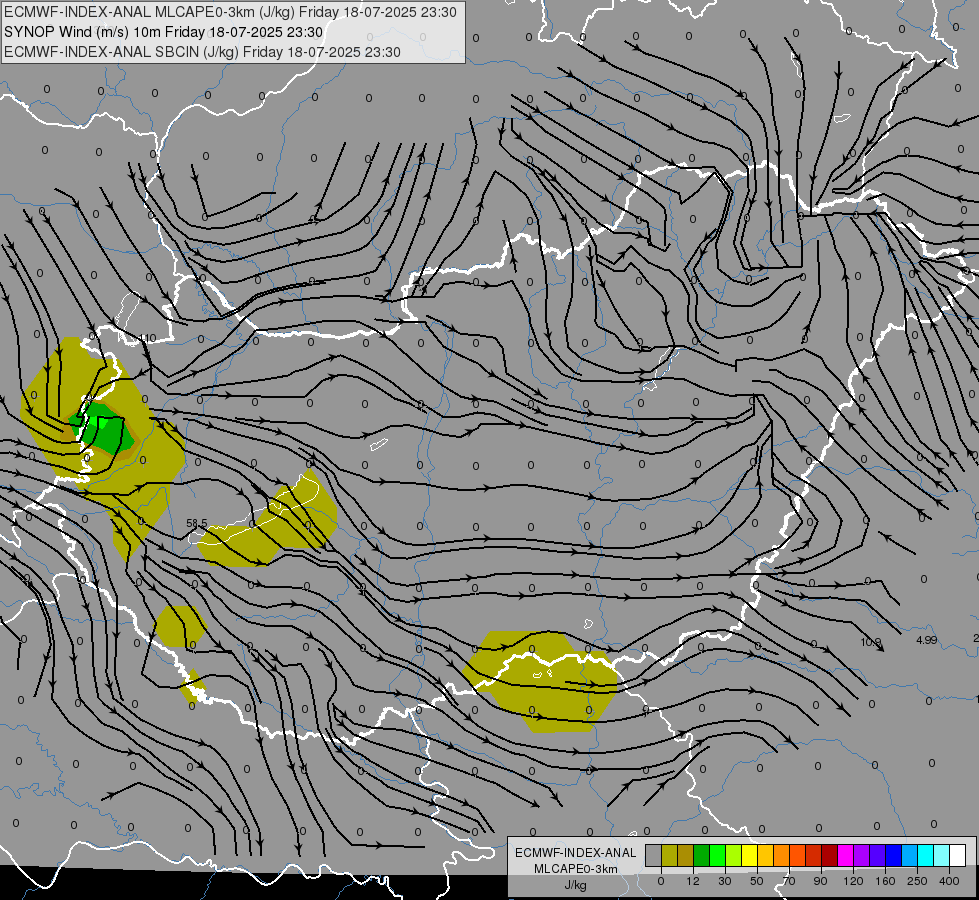Click the legend value 120
The width and height of the screenshot is (979, 900).
[853, 881]
